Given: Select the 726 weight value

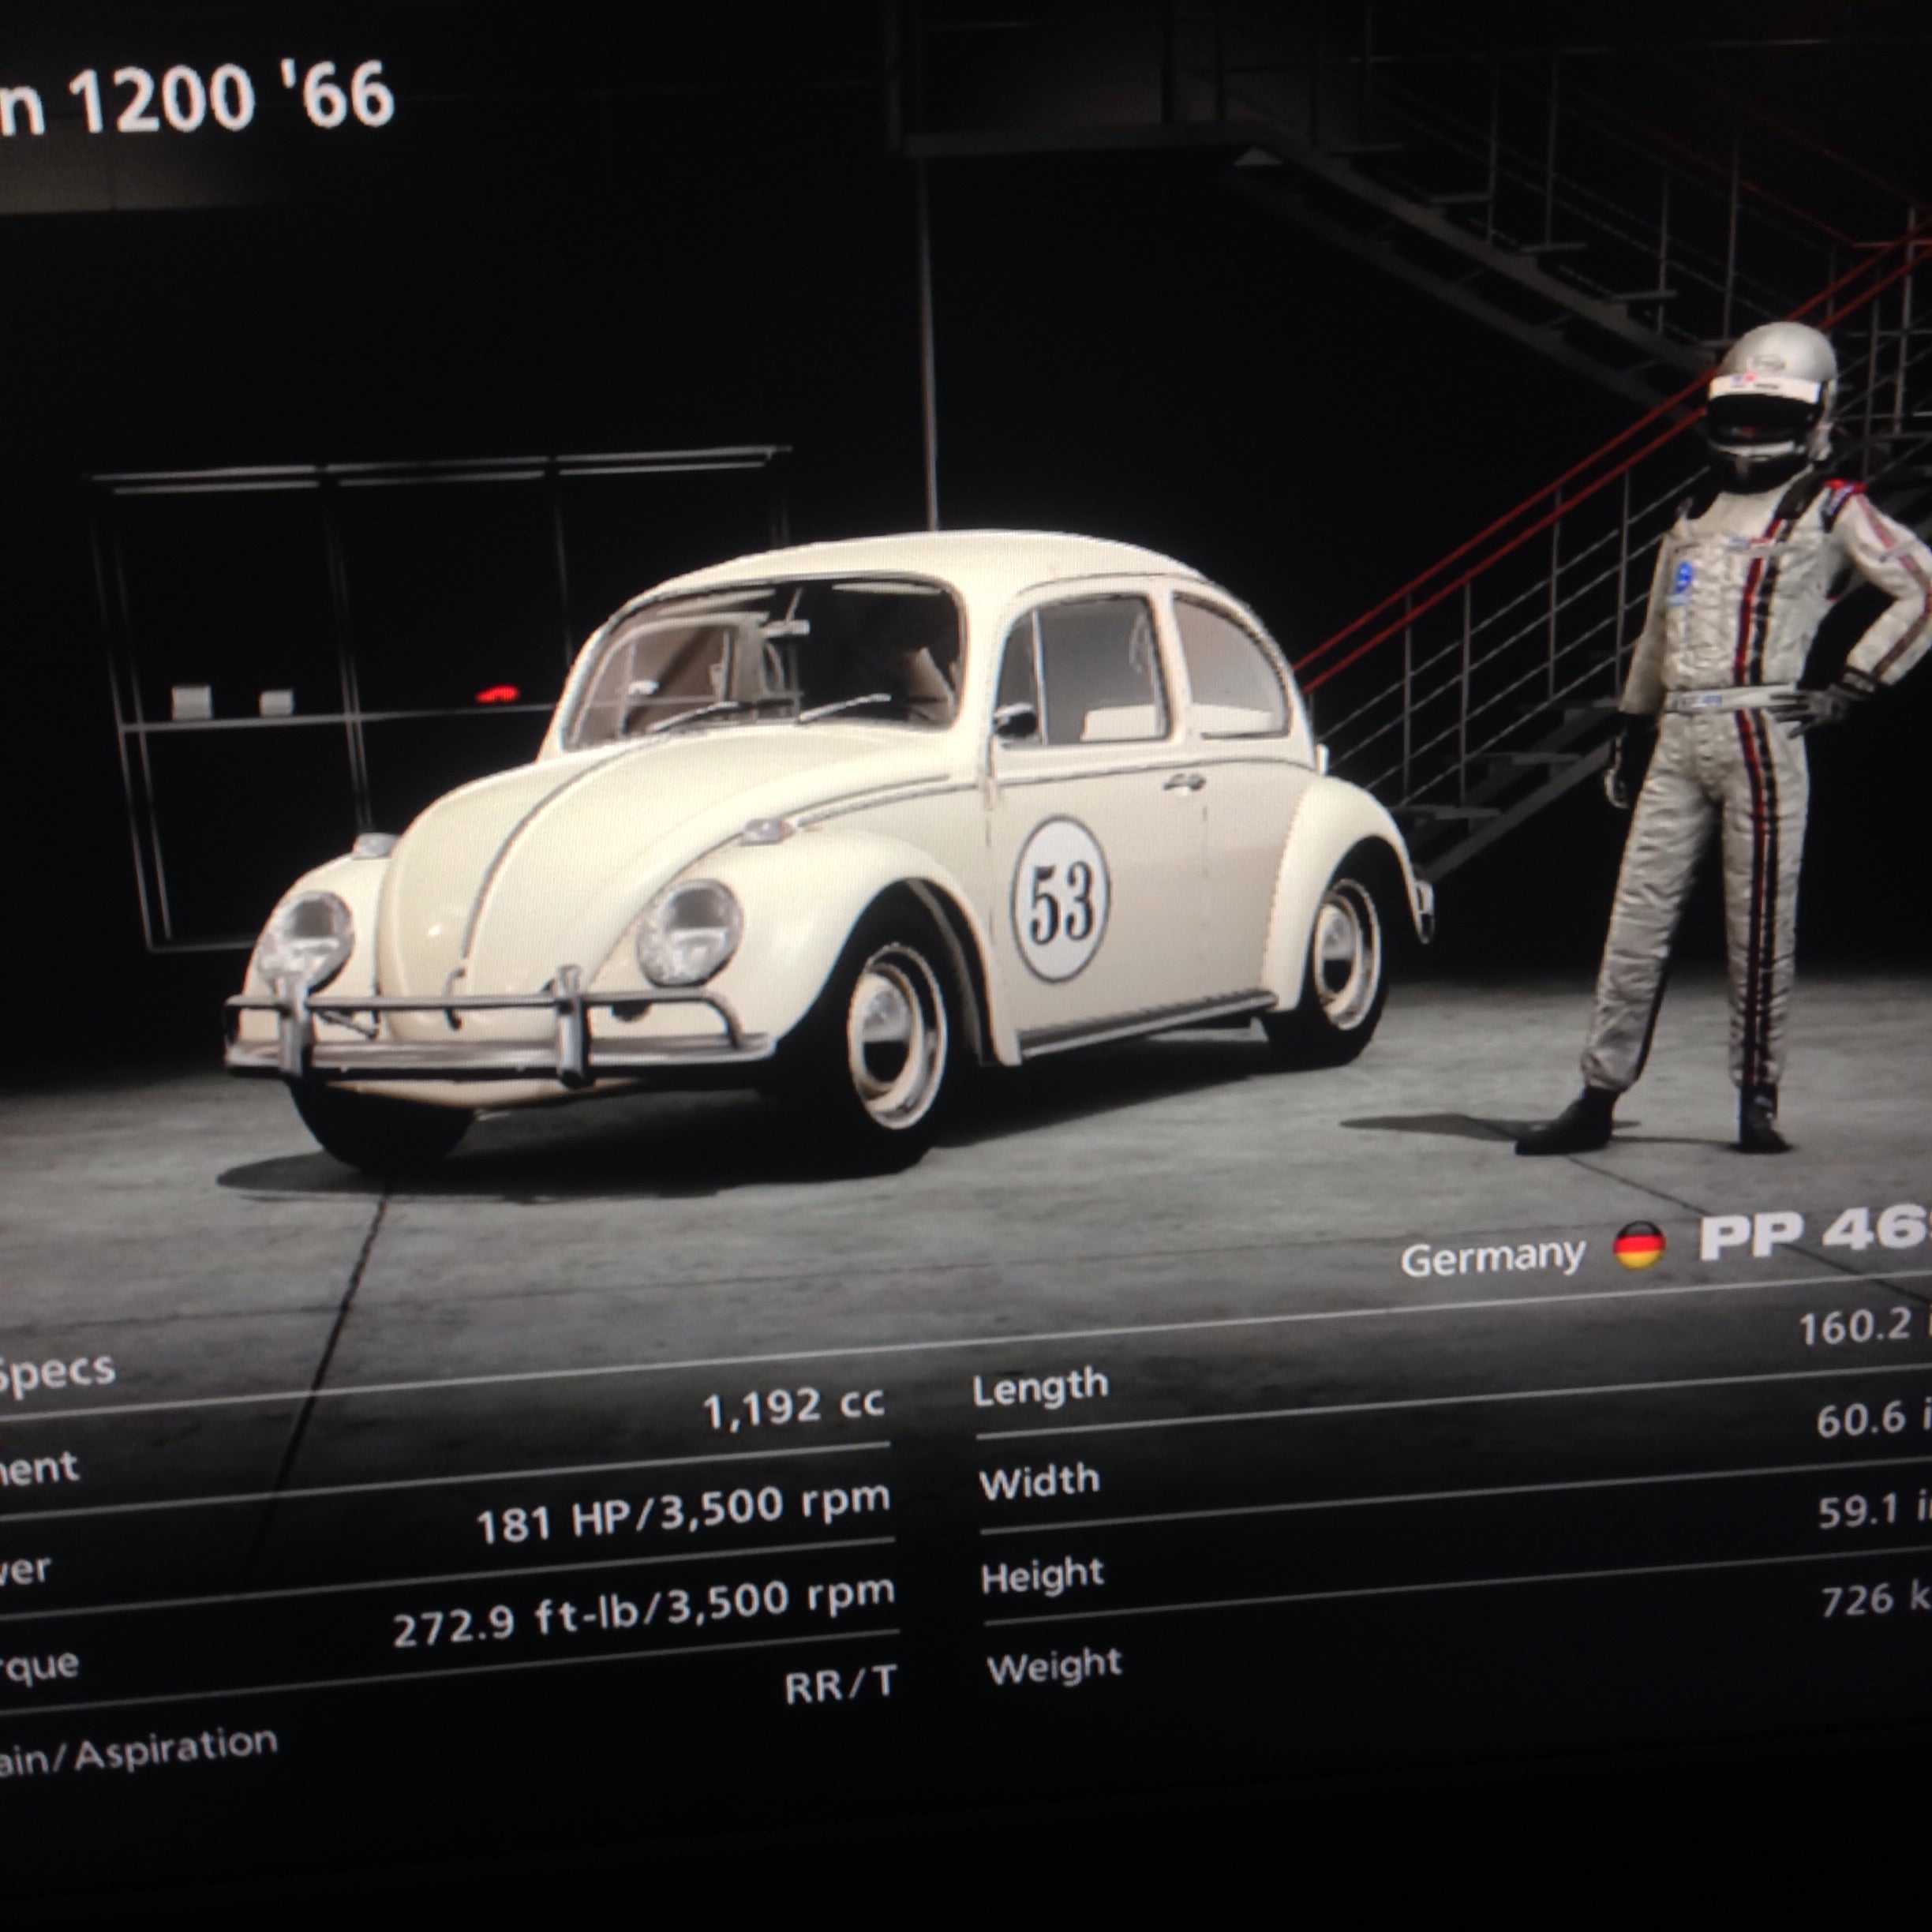Looking at the screenshot, I should tap(1876, 1600).
